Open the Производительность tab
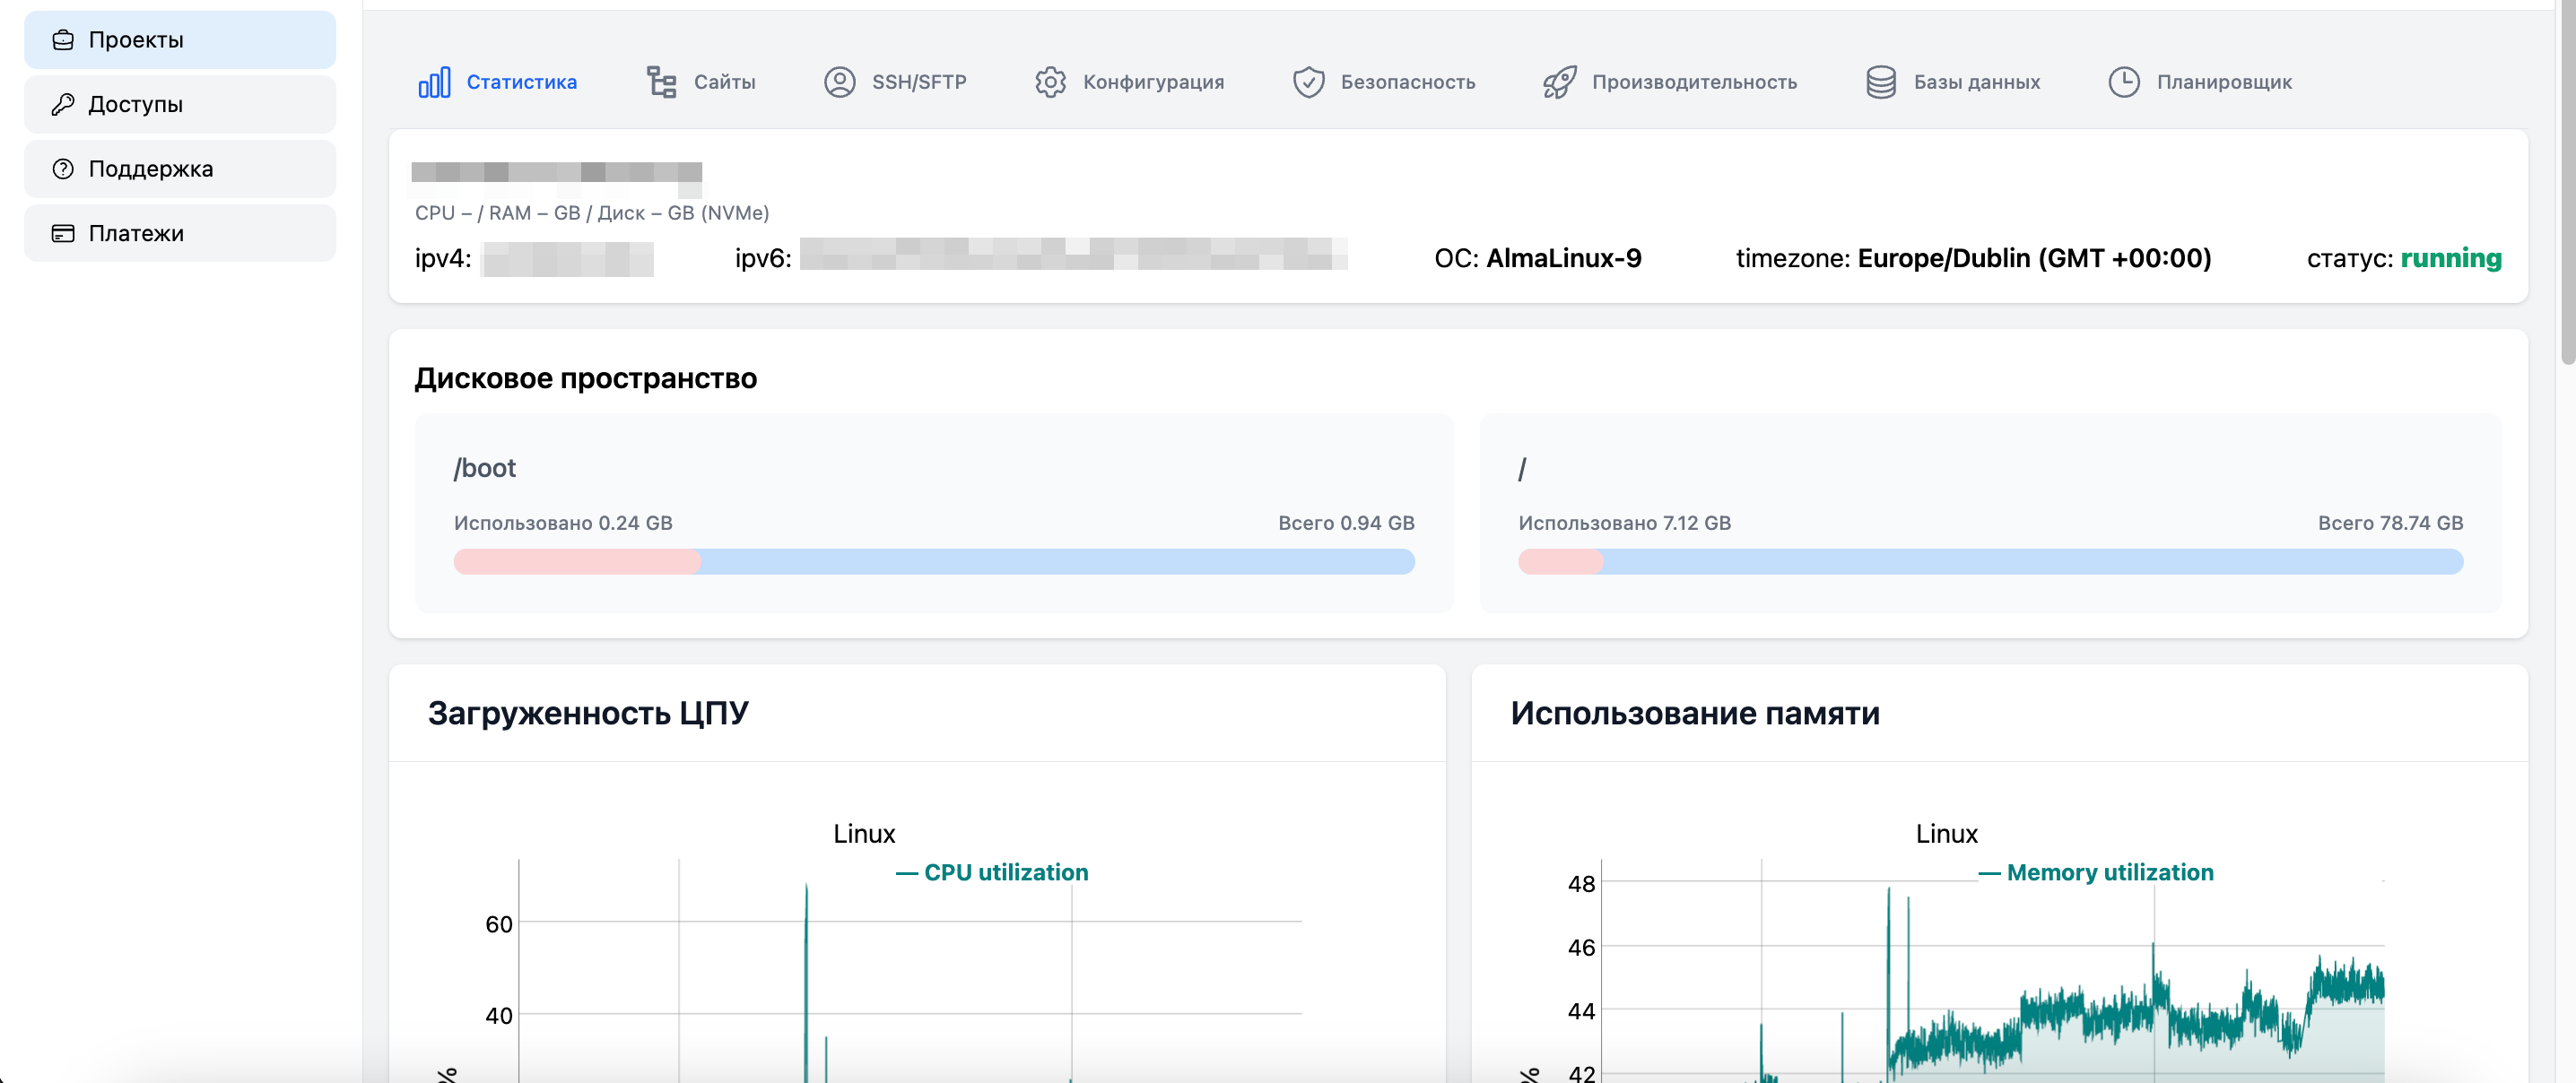Image resolution: width=2576 pixels, height=1083 pixels. coord(1669,82)
